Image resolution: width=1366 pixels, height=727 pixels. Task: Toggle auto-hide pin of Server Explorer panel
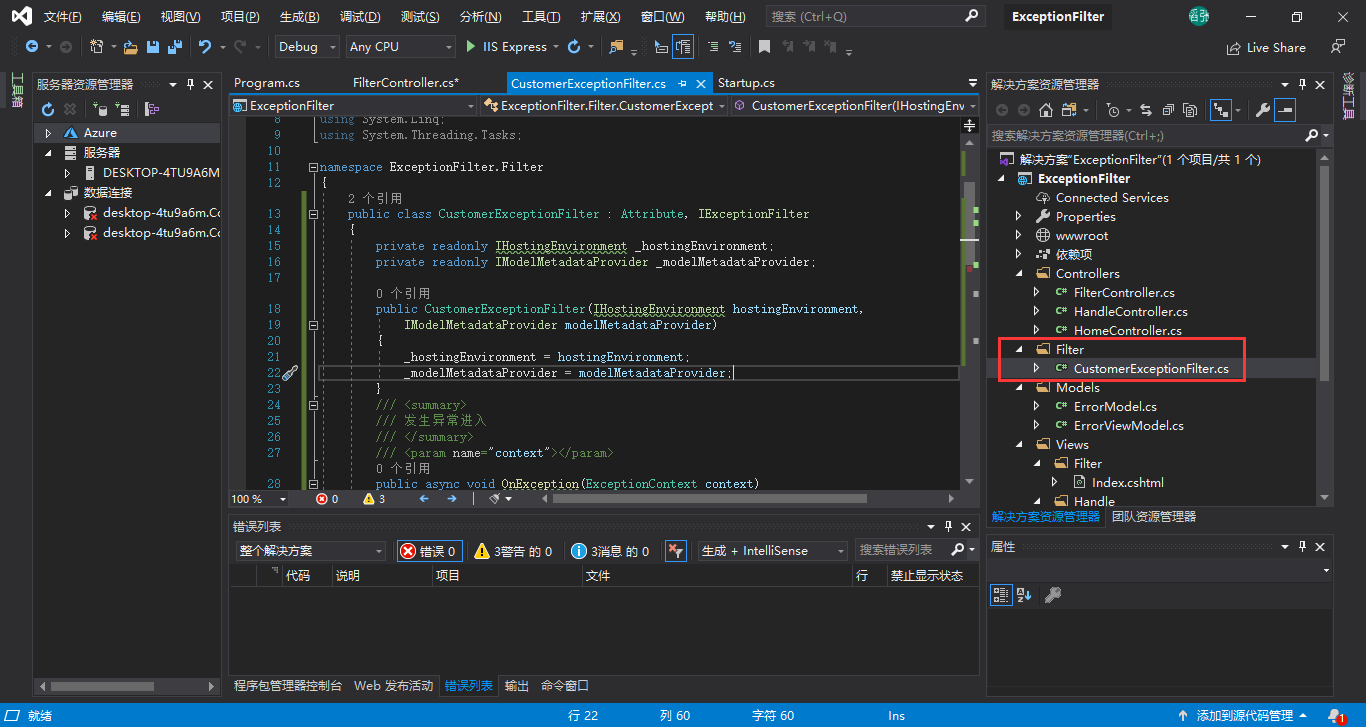[x=189, y=85]
